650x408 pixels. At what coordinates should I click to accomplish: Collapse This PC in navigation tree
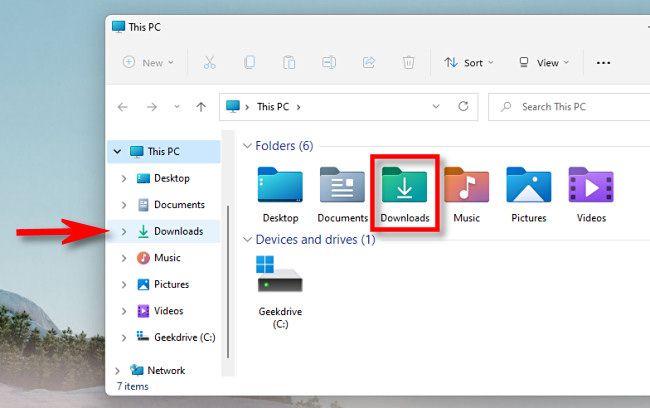117,152
